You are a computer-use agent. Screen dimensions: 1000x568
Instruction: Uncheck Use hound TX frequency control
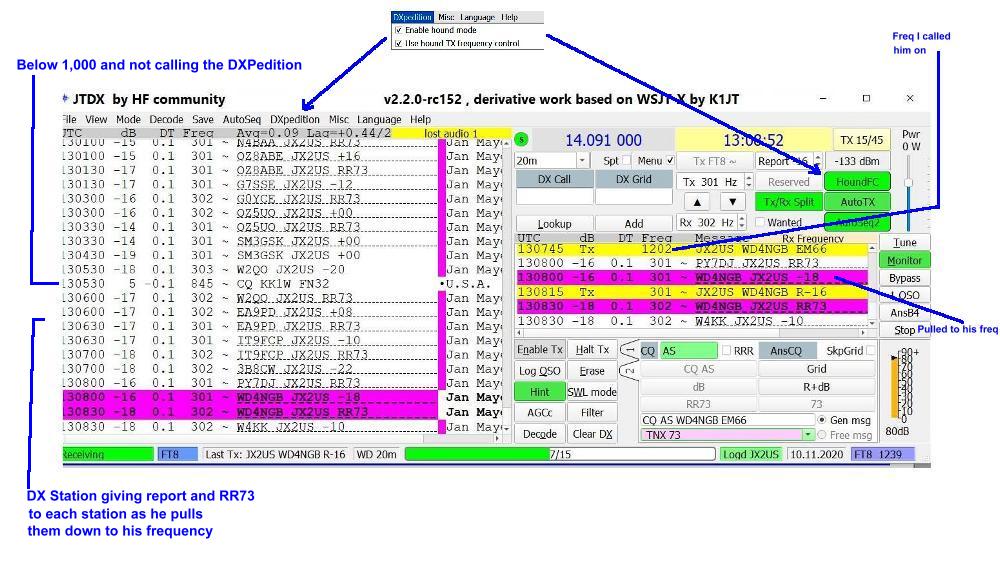(x=399, y=43)
